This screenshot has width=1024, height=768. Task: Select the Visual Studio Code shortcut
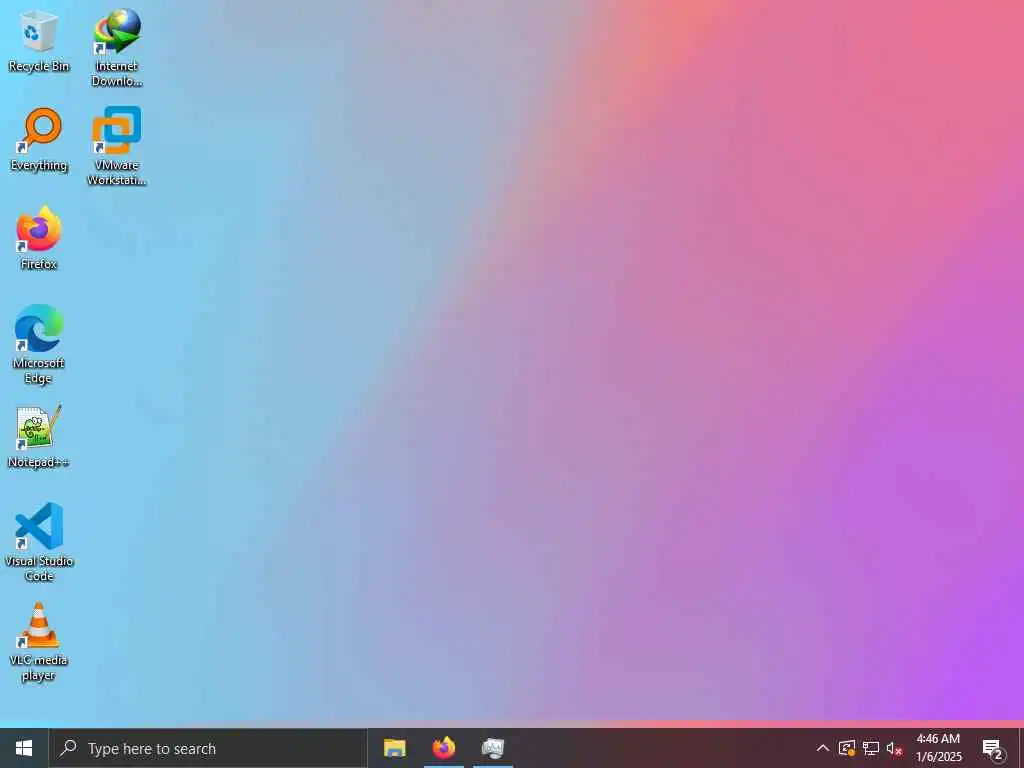[x=39, y=542]
